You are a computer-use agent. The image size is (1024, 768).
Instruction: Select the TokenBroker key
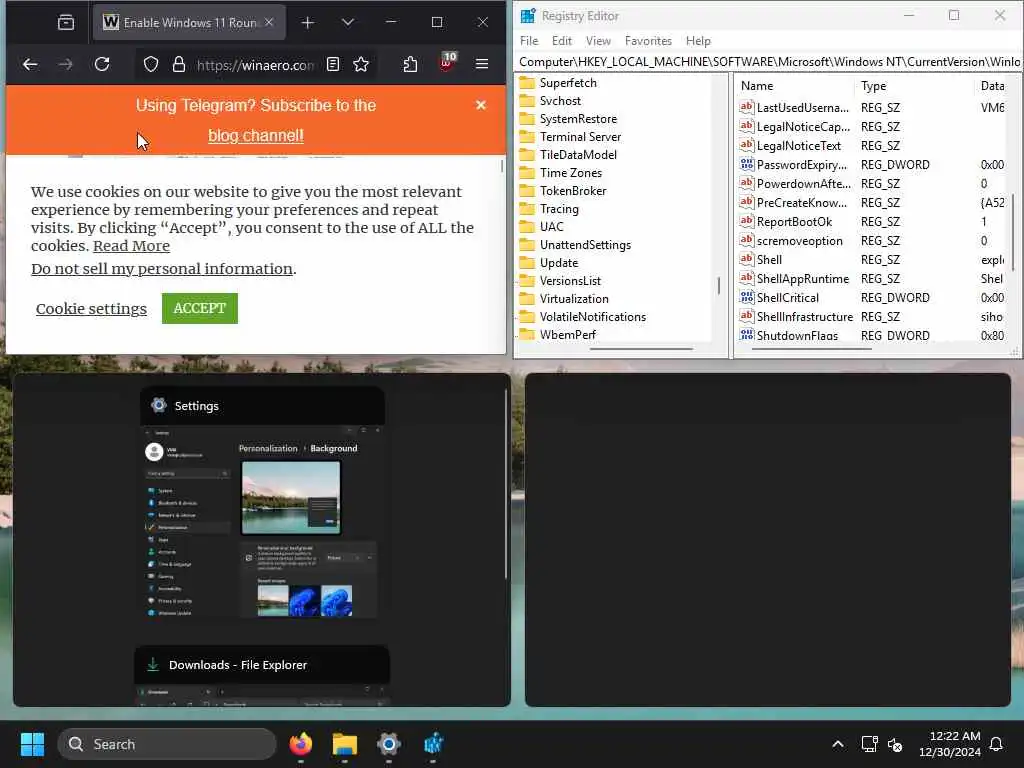573,191
